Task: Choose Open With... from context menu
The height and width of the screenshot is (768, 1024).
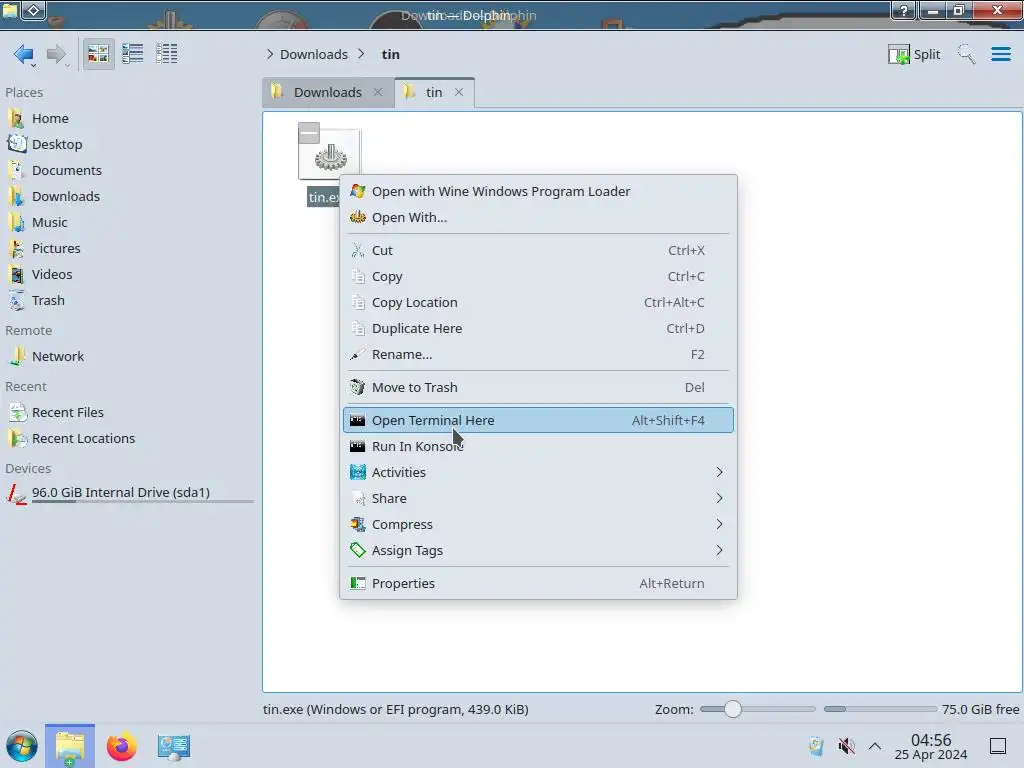Action: click(538, 217)
